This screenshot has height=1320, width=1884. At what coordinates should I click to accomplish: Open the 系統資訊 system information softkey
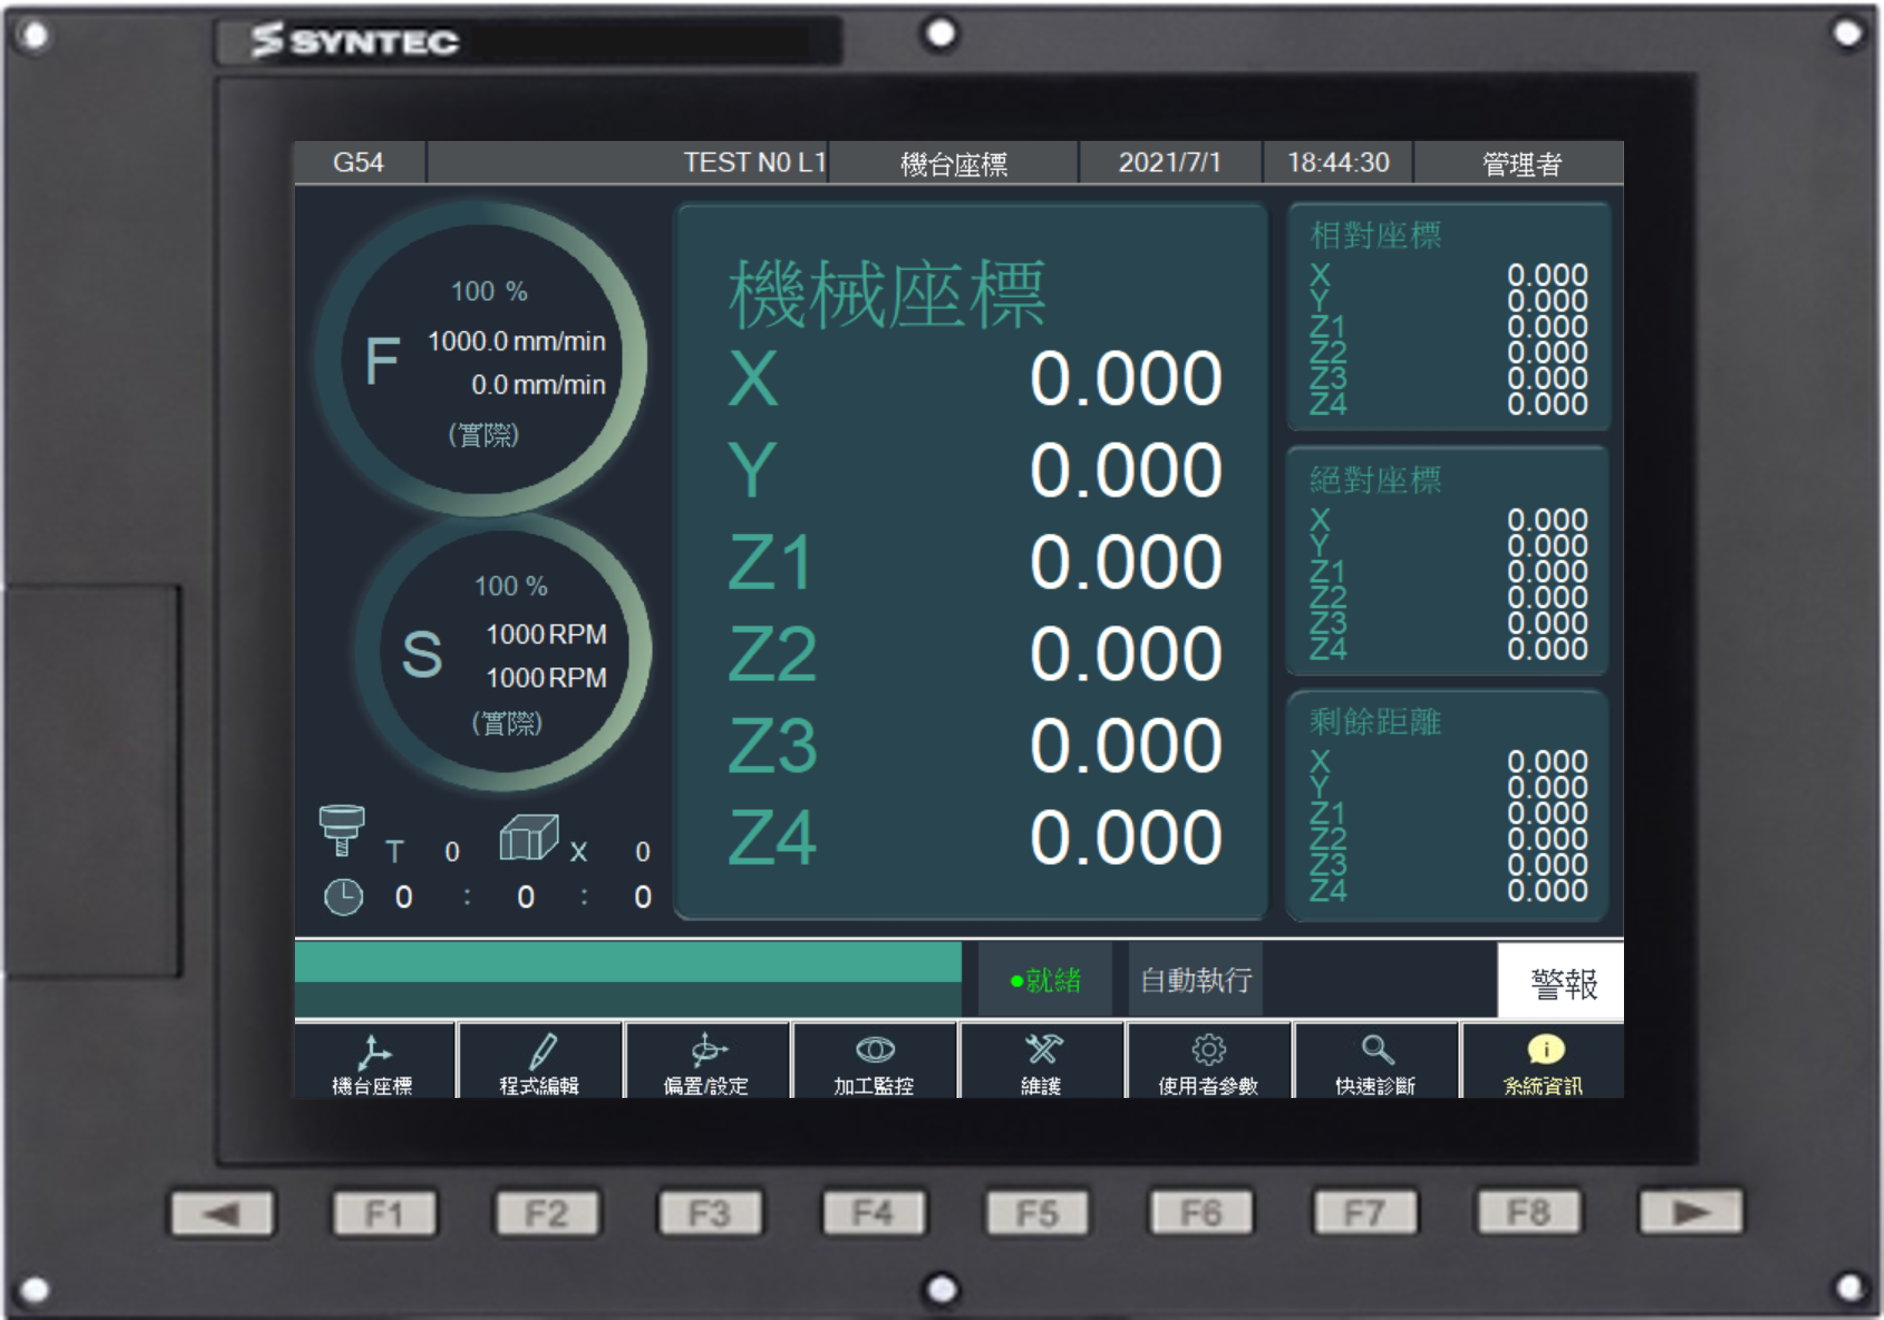pyautogui.click(x=1543, y=1063)
